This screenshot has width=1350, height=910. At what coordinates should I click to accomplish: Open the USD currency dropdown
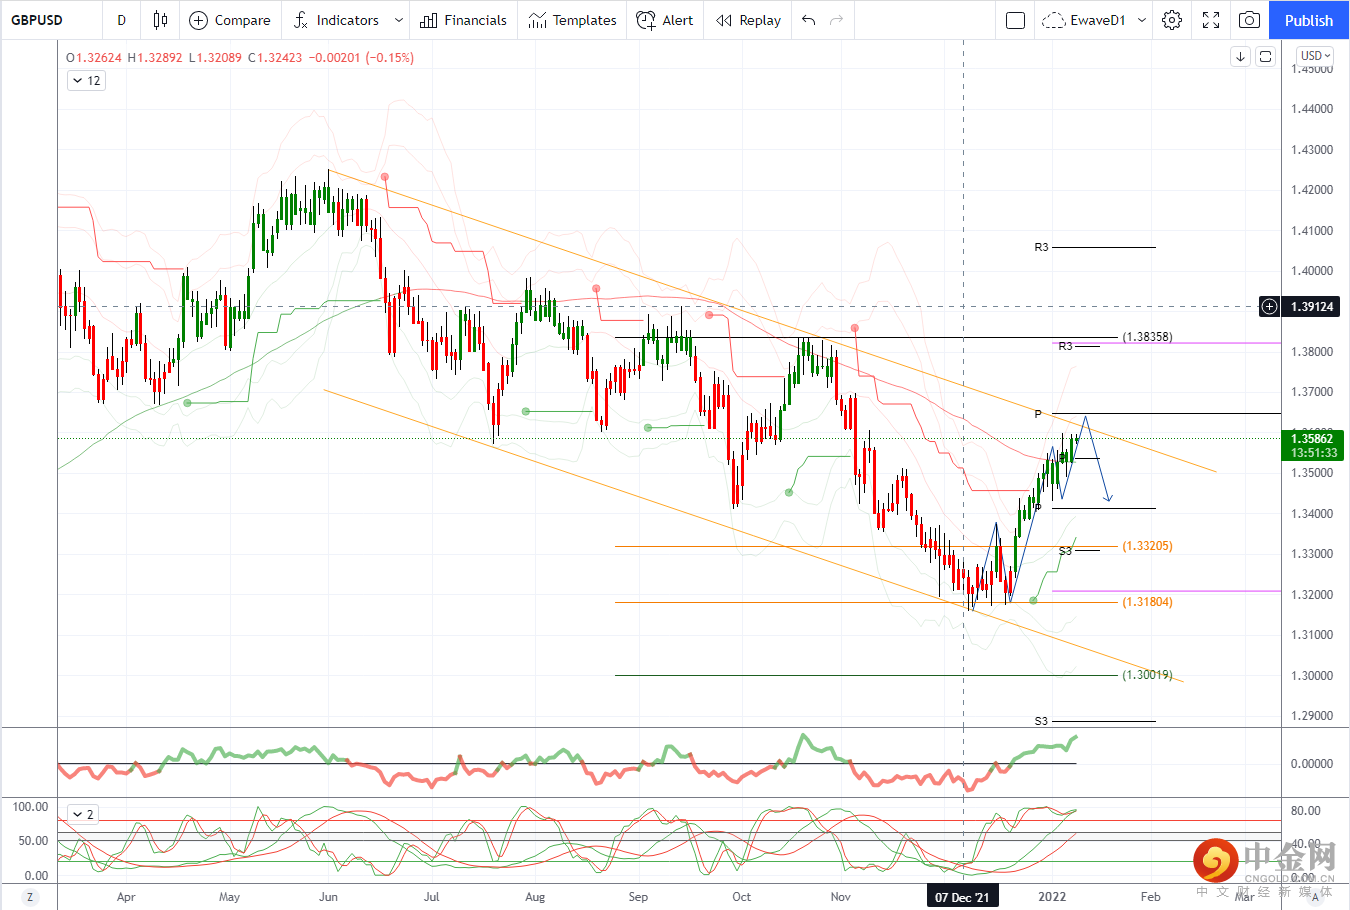tap(1315, 56)
